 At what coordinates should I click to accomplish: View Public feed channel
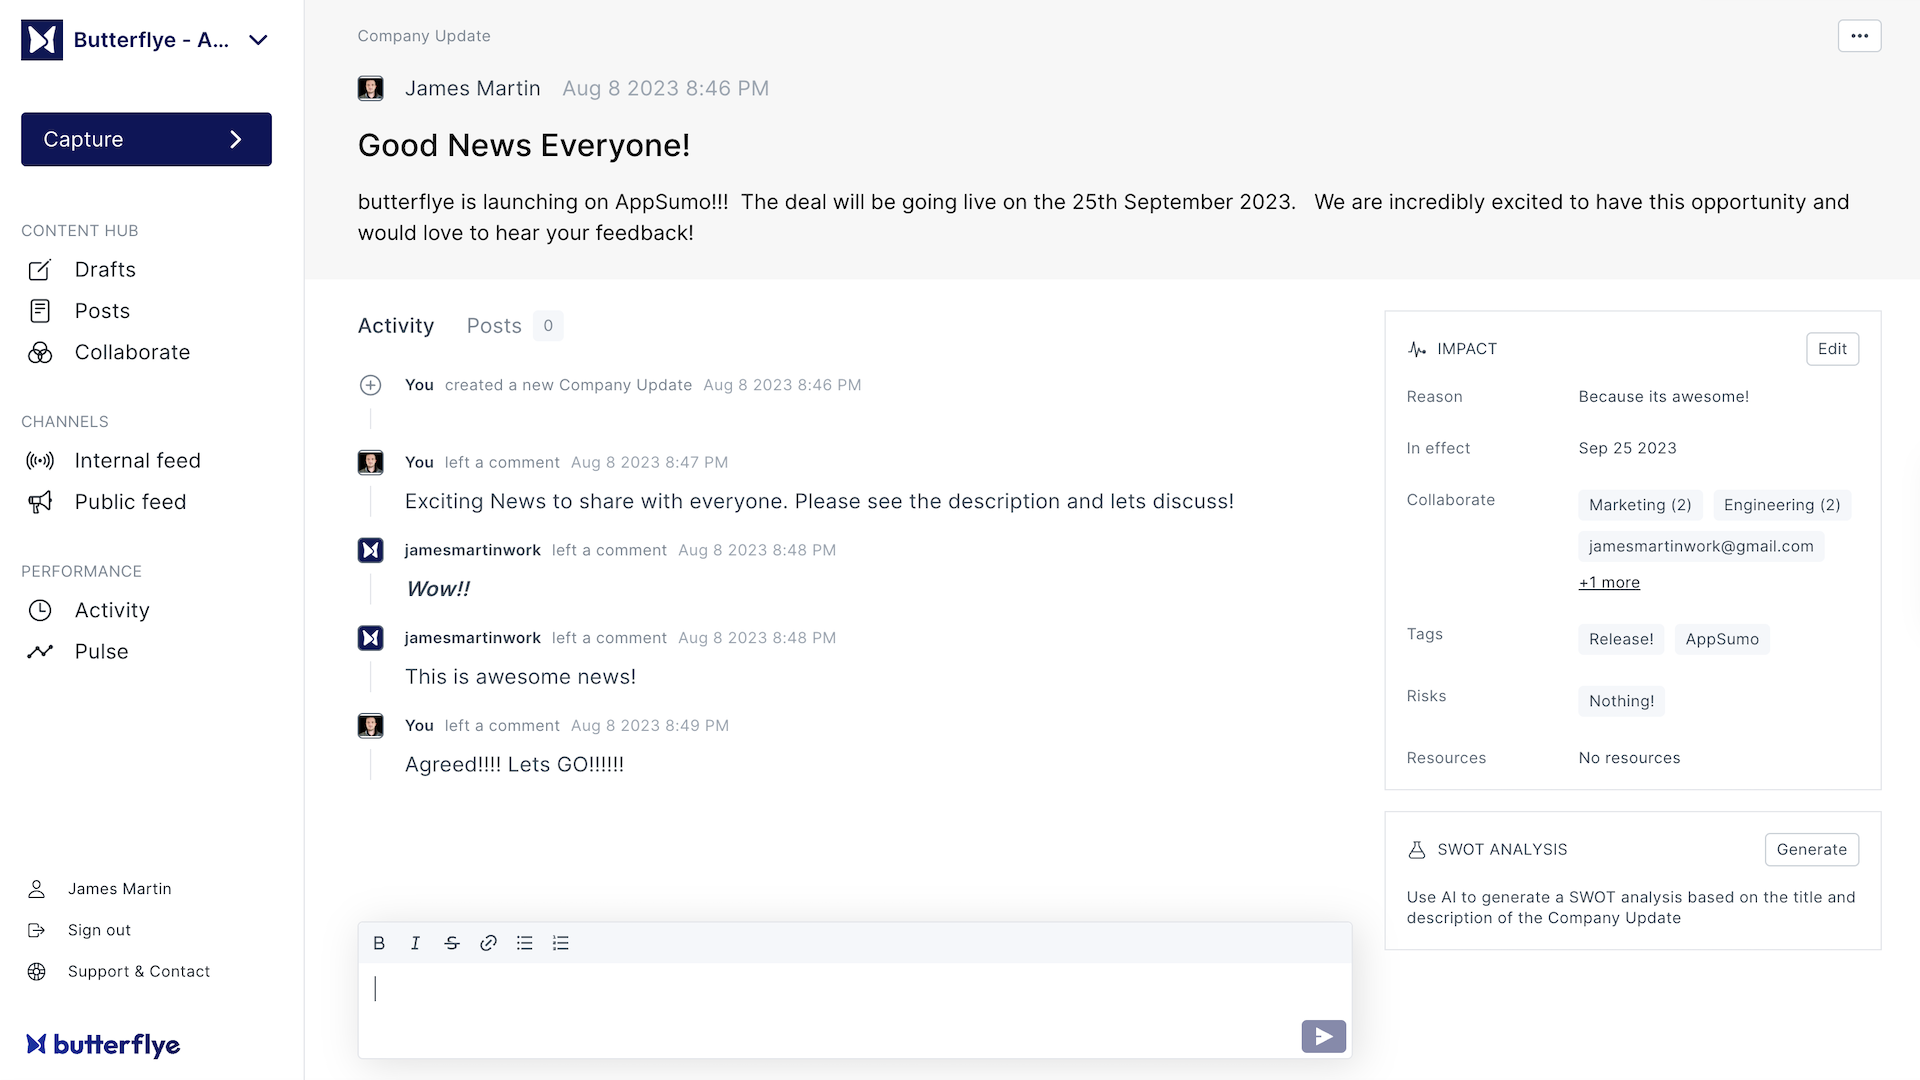coord(131,501)
